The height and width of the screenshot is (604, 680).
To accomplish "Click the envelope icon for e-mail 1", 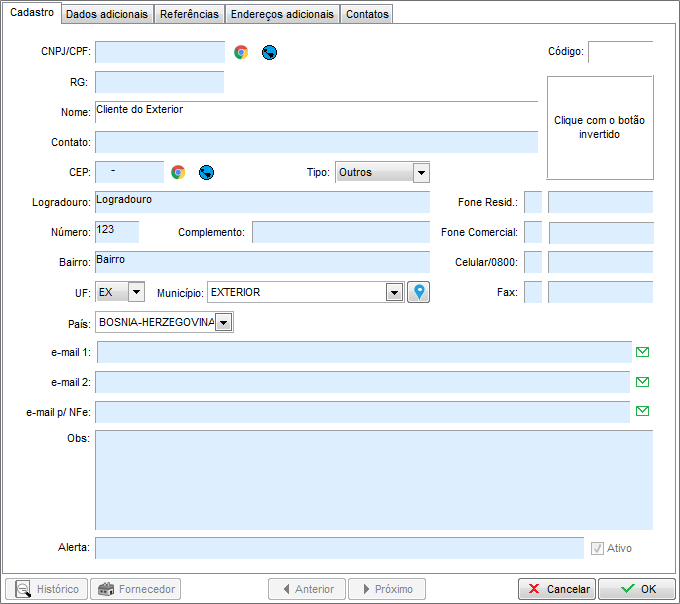I will 643,352.
